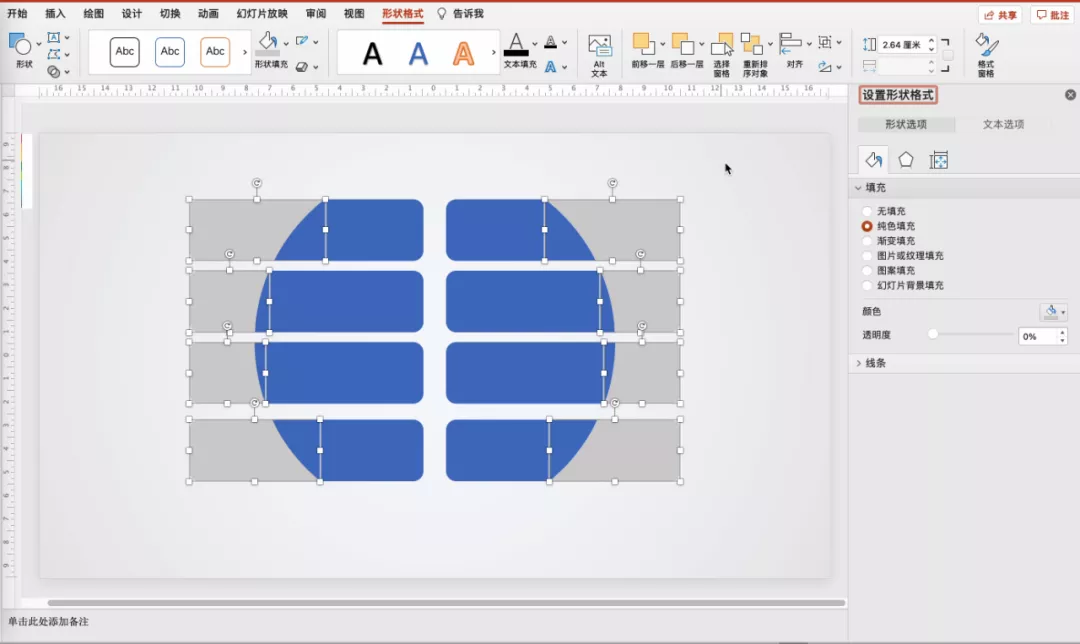The image size is (1080, 644).
Task: Open the 前移一层 dropdown arrow
Action: pos(663,44)
